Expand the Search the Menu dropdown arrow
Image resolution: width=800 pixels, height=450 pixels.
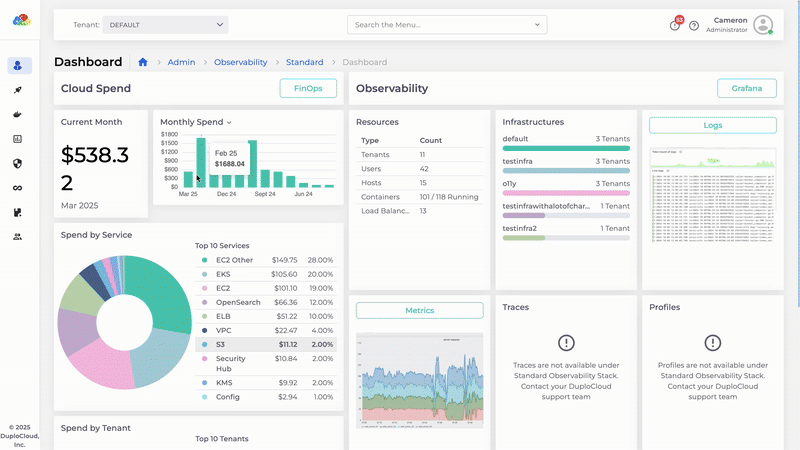coord(538,24)
